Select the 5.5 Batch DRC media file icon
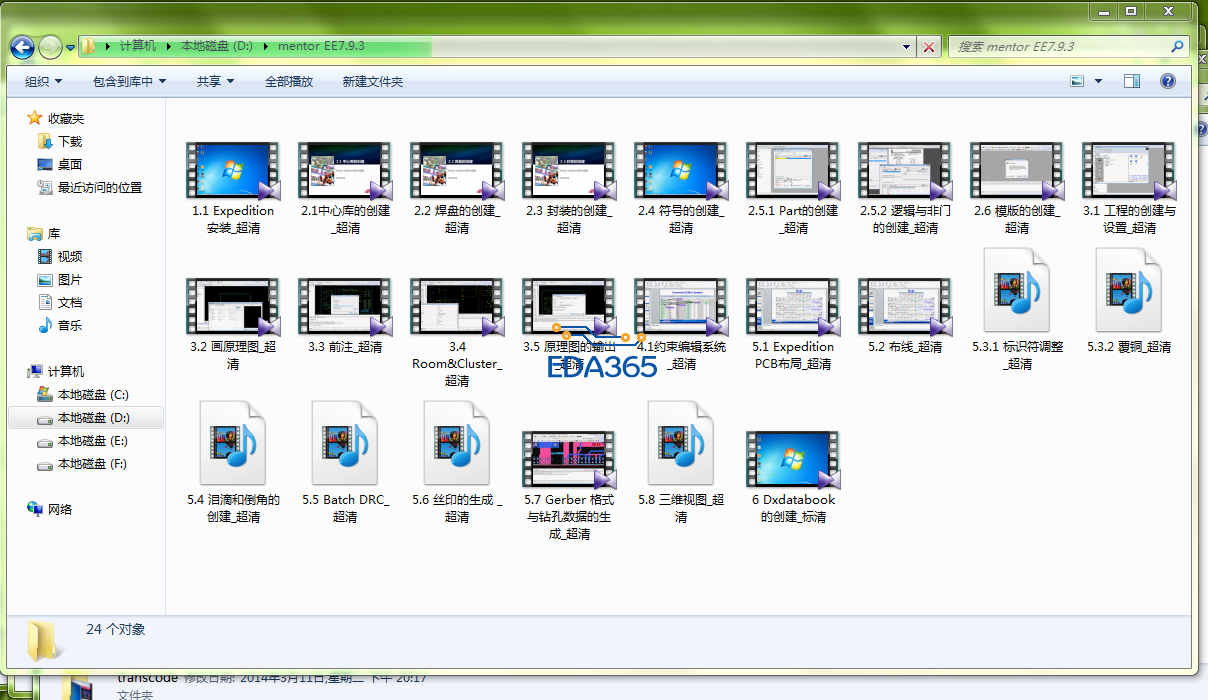 [345, 443]
